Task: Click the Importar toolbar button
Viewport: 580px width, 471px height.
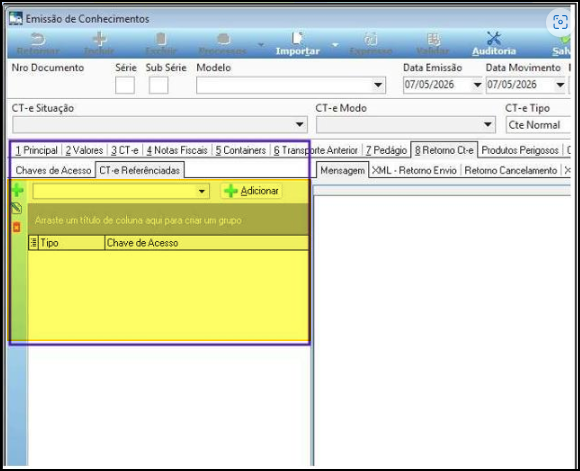Action: pyautogui.click(x=297, y=44)
